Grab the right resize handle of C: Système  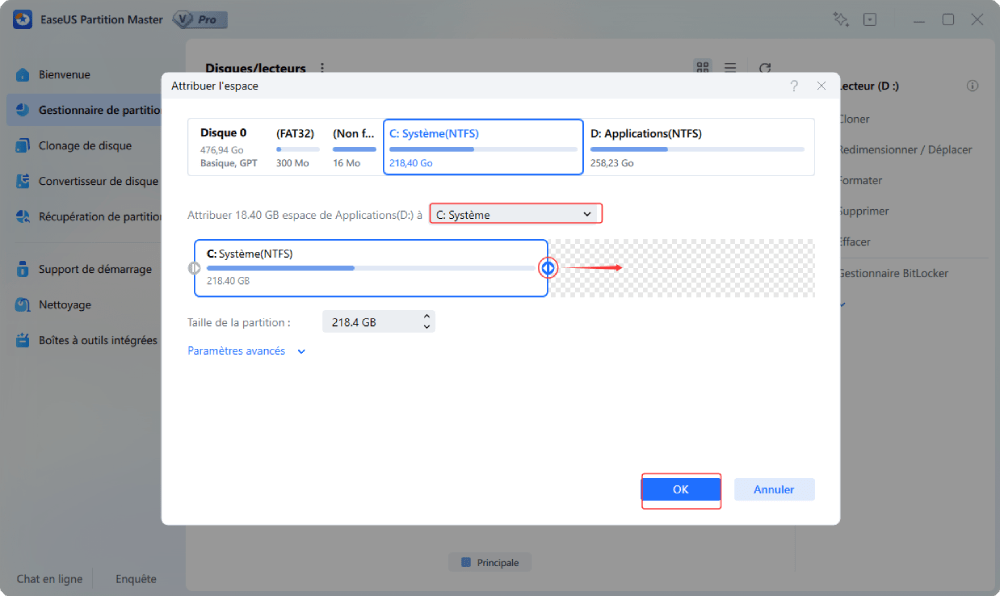tap(548, 268)
